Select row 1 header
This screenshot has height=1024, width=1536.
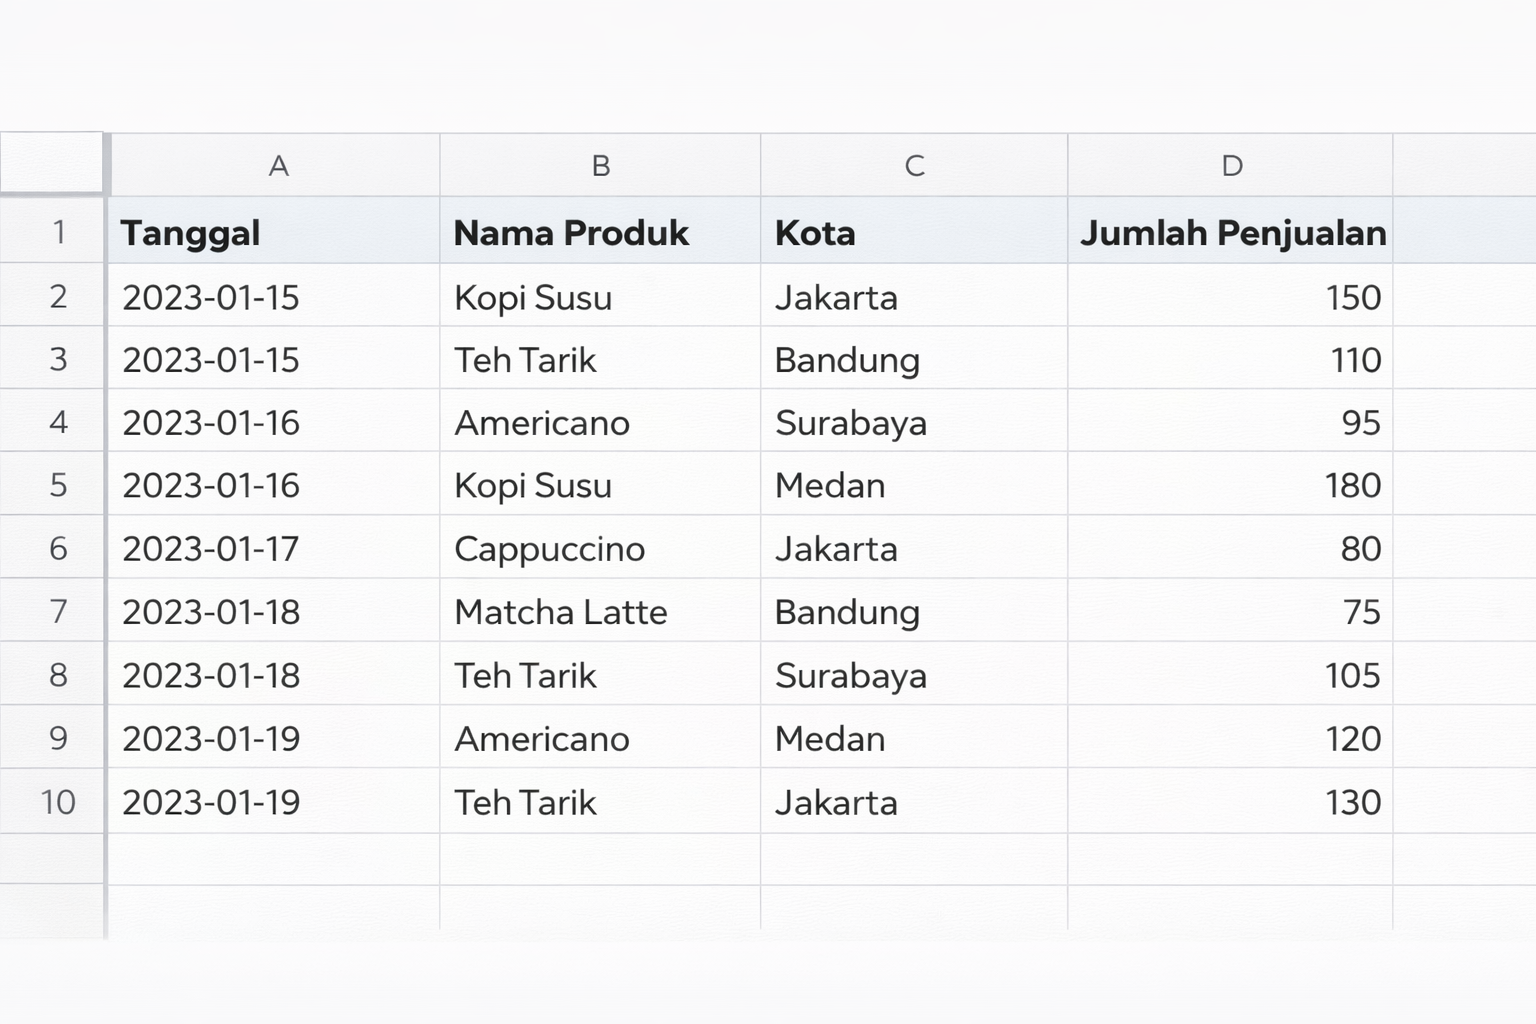[x=57, y=232]
